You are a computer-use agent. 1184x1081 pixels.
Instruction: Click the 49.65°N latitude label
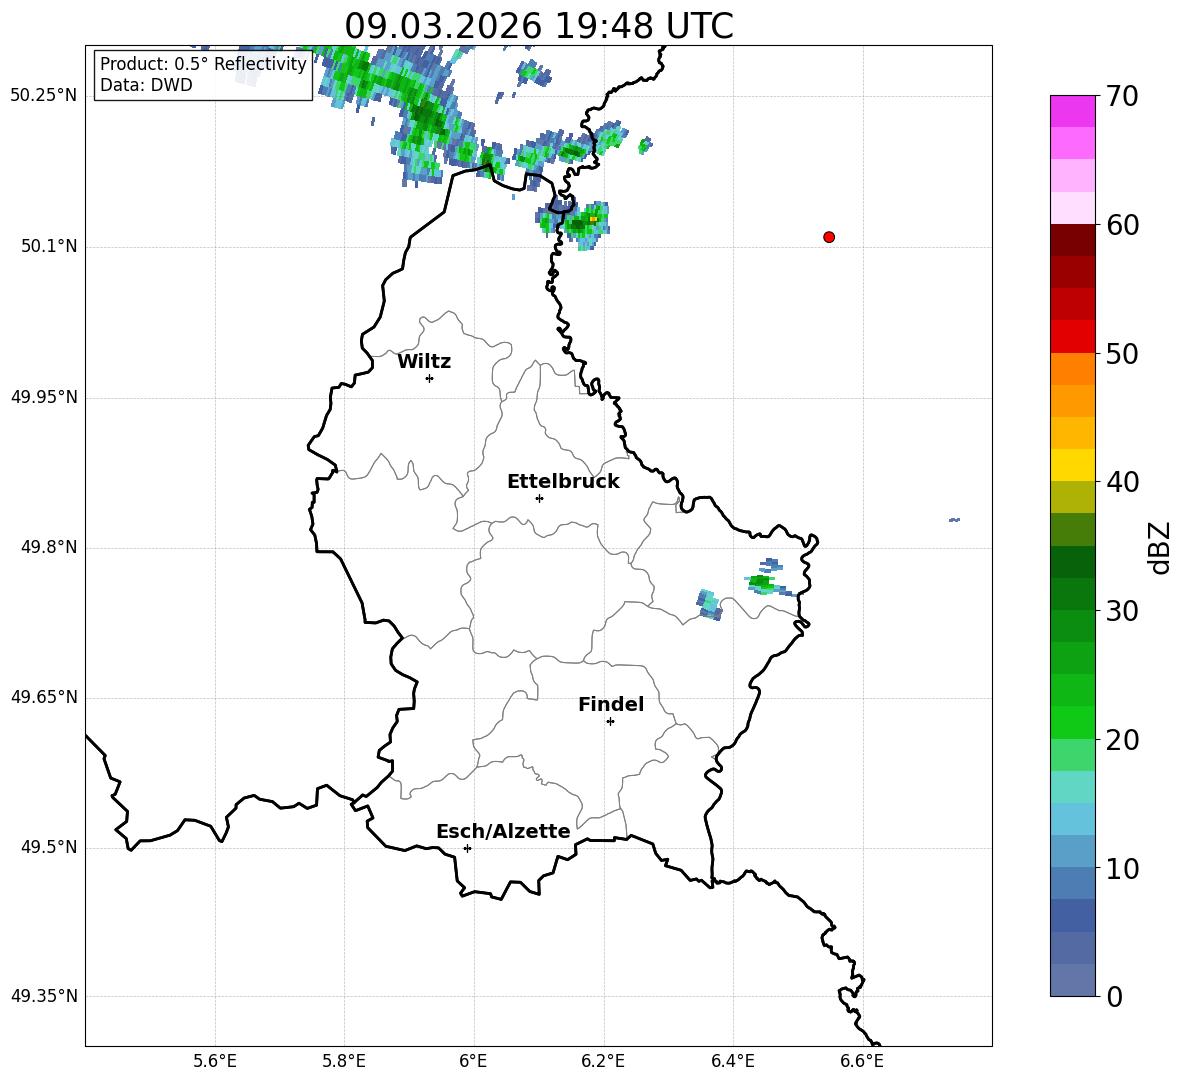point(44,697)
